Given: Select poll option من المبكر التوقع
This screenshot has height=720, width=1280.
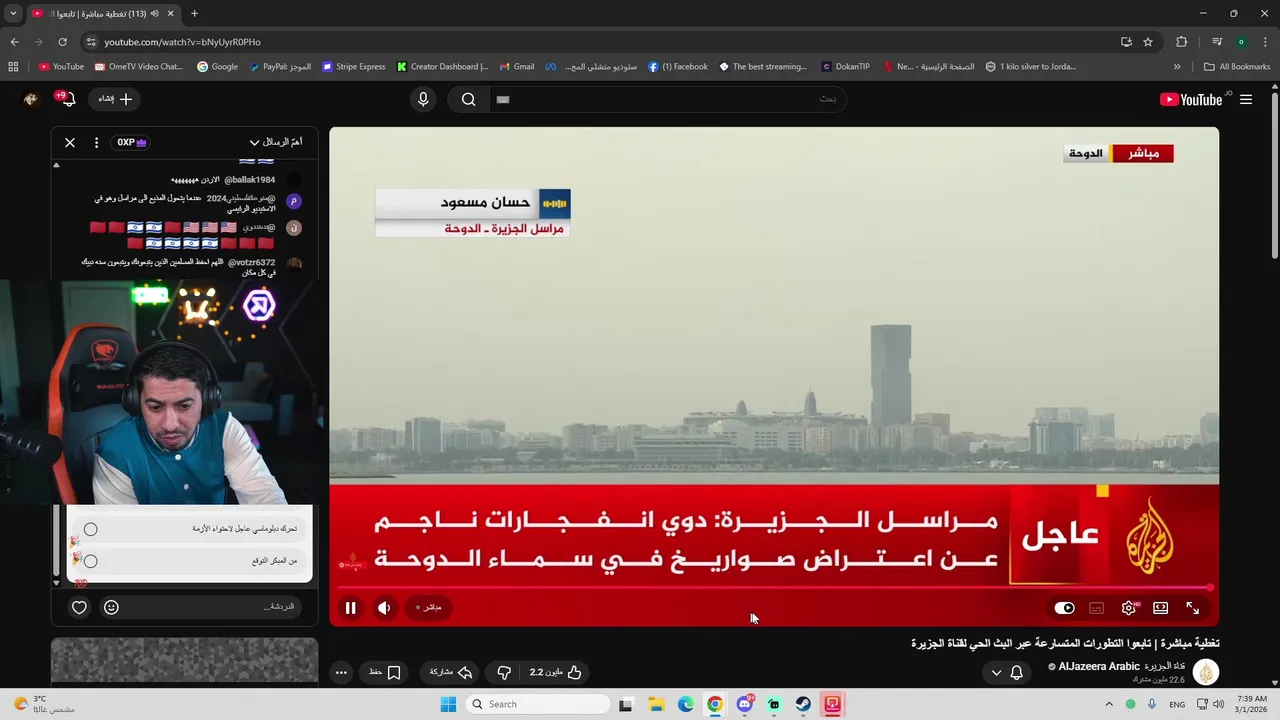Looking at the screenshot, I should [190, 561].
